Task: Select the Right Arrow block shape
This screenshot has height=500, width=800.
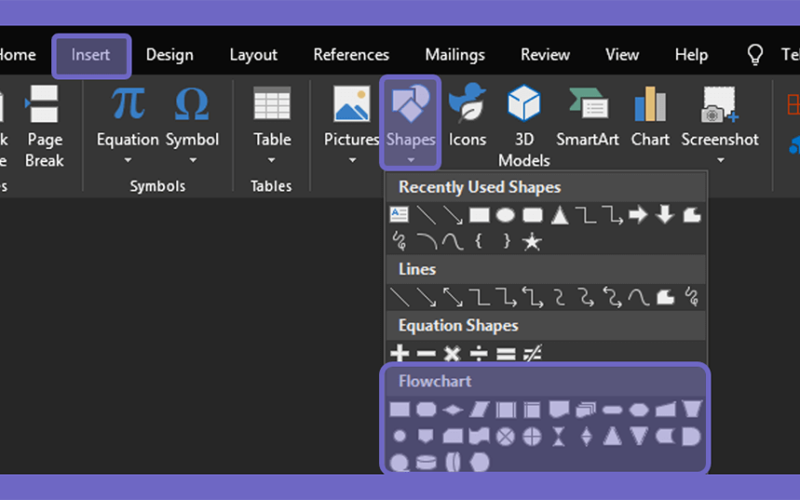Action: click(638, 215)
